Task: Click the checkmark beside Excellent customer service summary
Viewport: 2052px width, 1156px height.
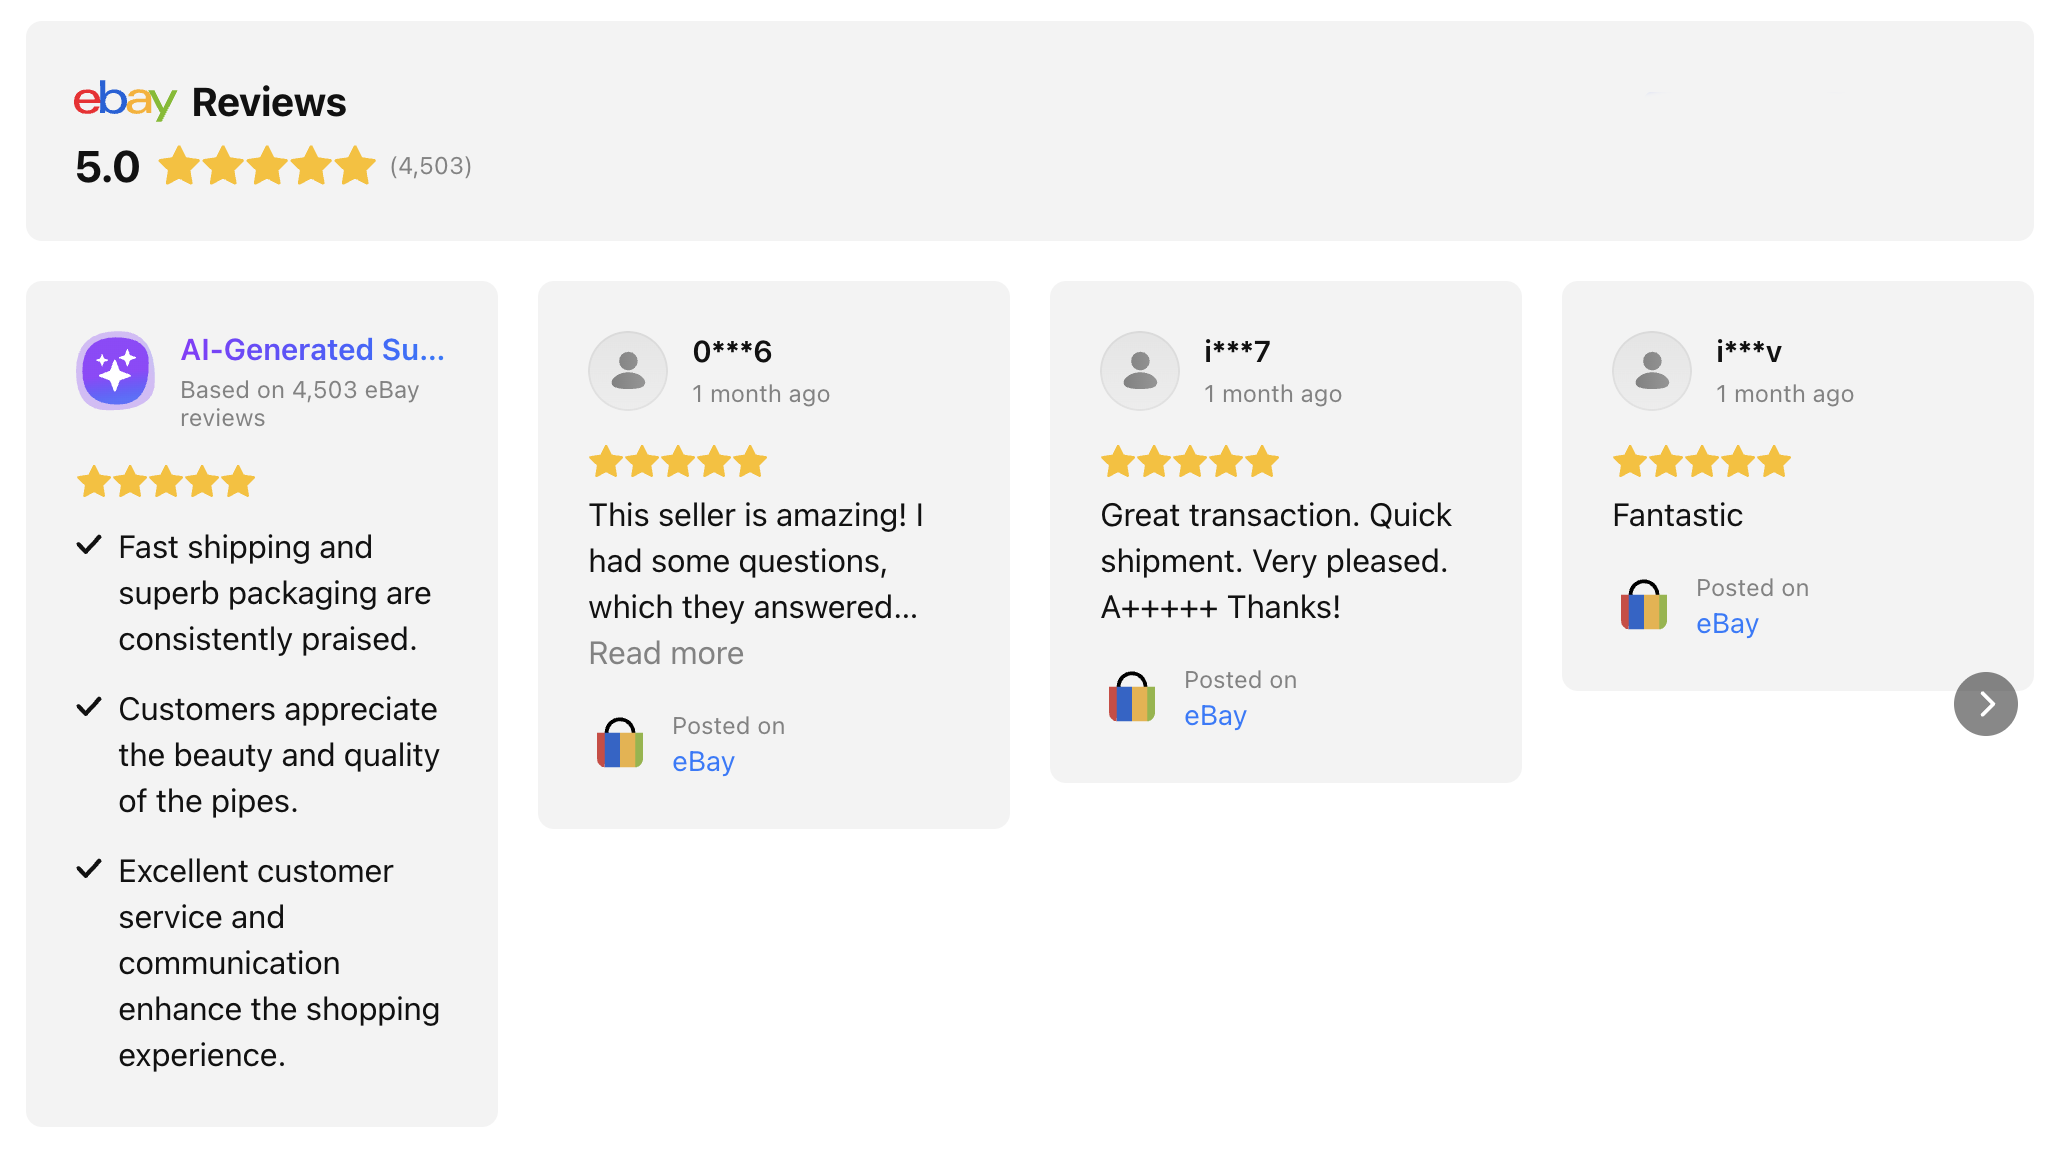Action: click(x=89, y=870)
